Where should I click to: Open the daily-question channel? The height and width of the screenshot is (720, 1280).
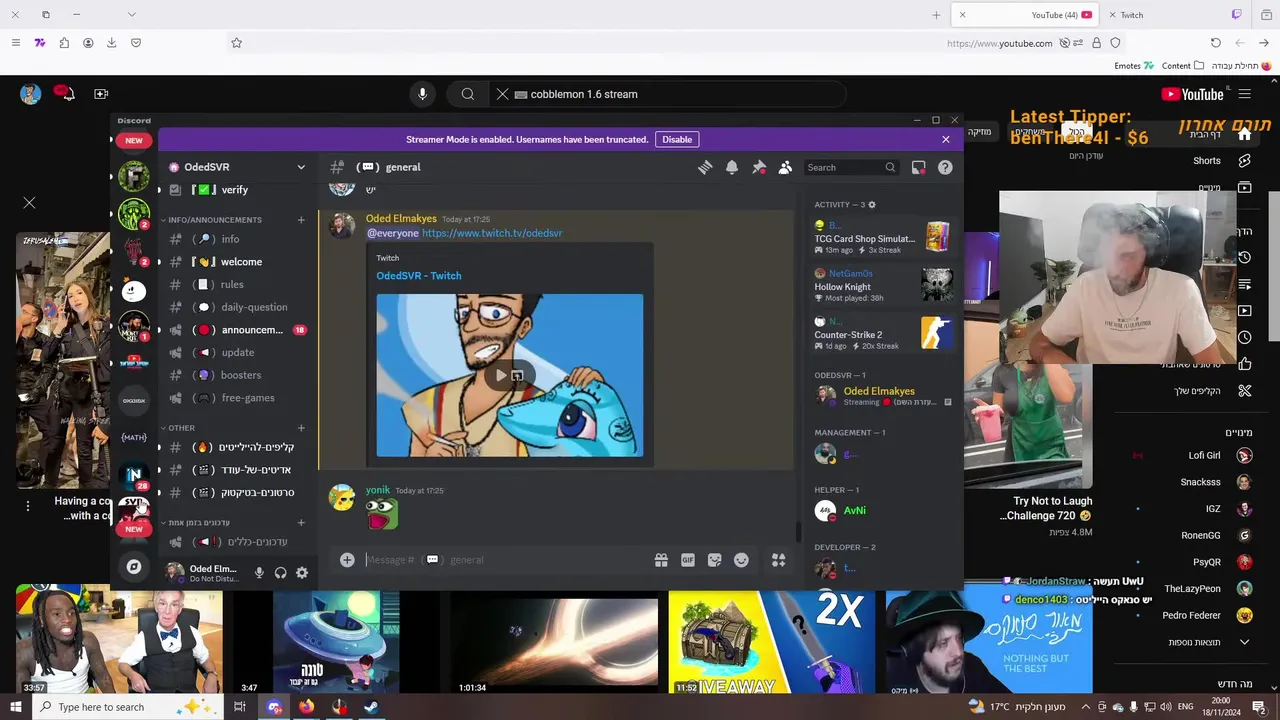pos(236,307)
